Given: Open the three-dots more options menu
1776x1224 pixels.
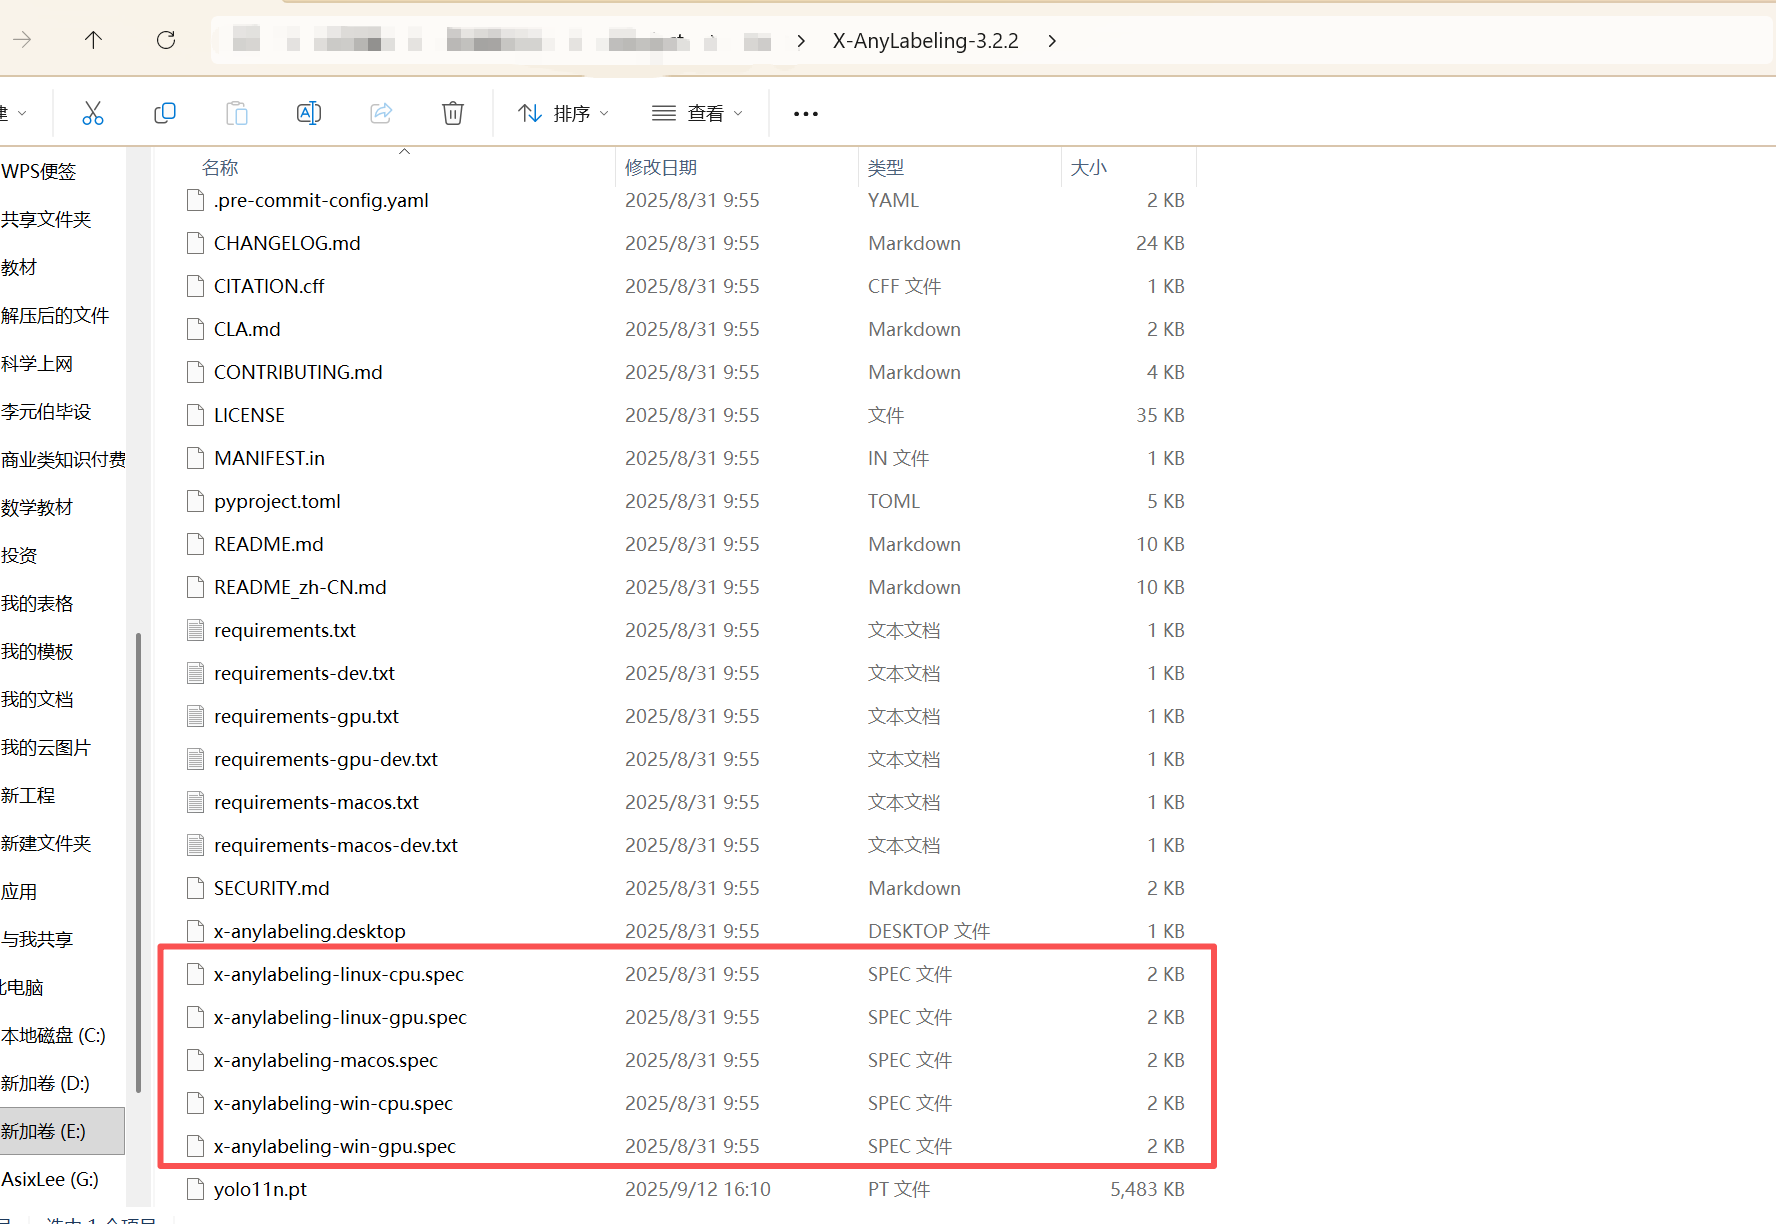Looking at the screenshot, I should 806,114.
